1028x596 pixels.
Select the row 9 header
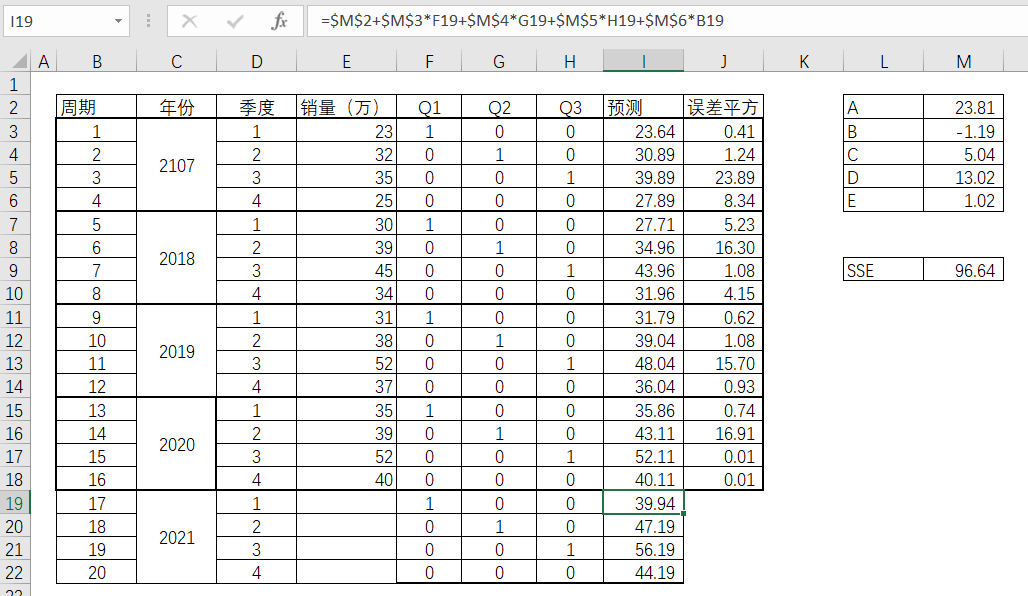(15, 271)
